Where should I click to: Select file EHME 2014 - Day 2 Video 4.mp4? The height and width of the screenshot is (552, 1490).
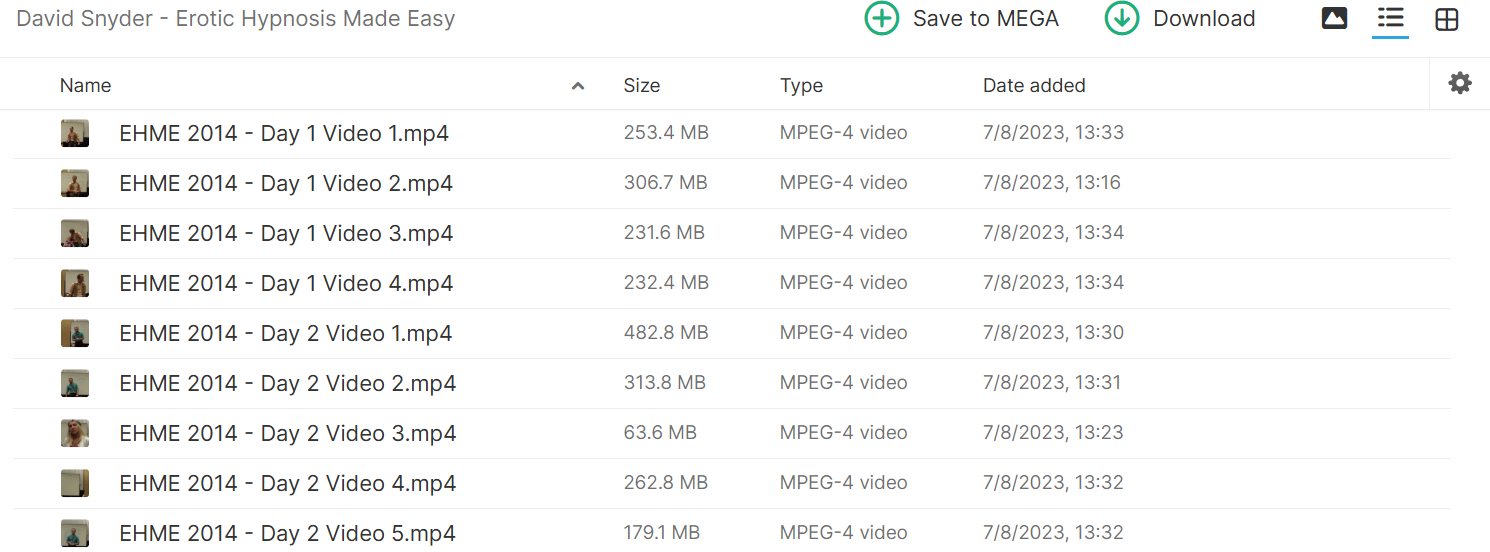pos(288,483)
